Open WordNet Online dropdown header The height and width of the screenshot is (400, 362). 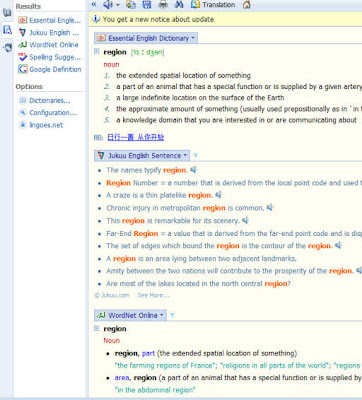tap(130, 315)
